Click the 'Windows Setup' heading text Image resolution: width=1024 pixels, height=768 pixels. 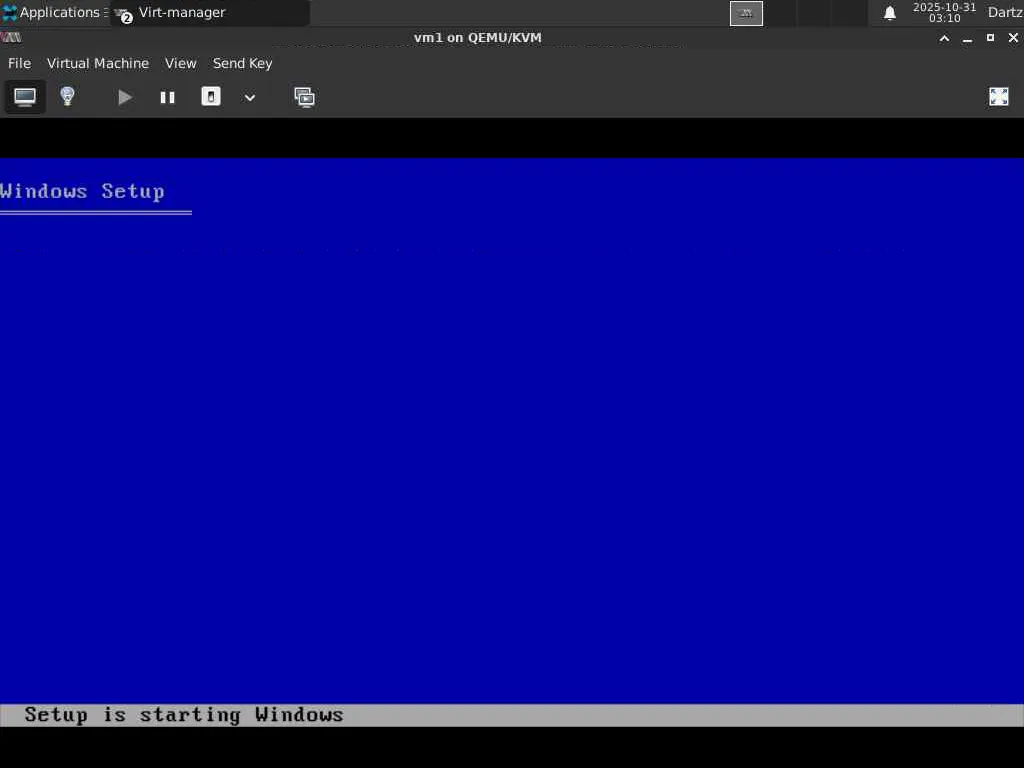(82, 191)
